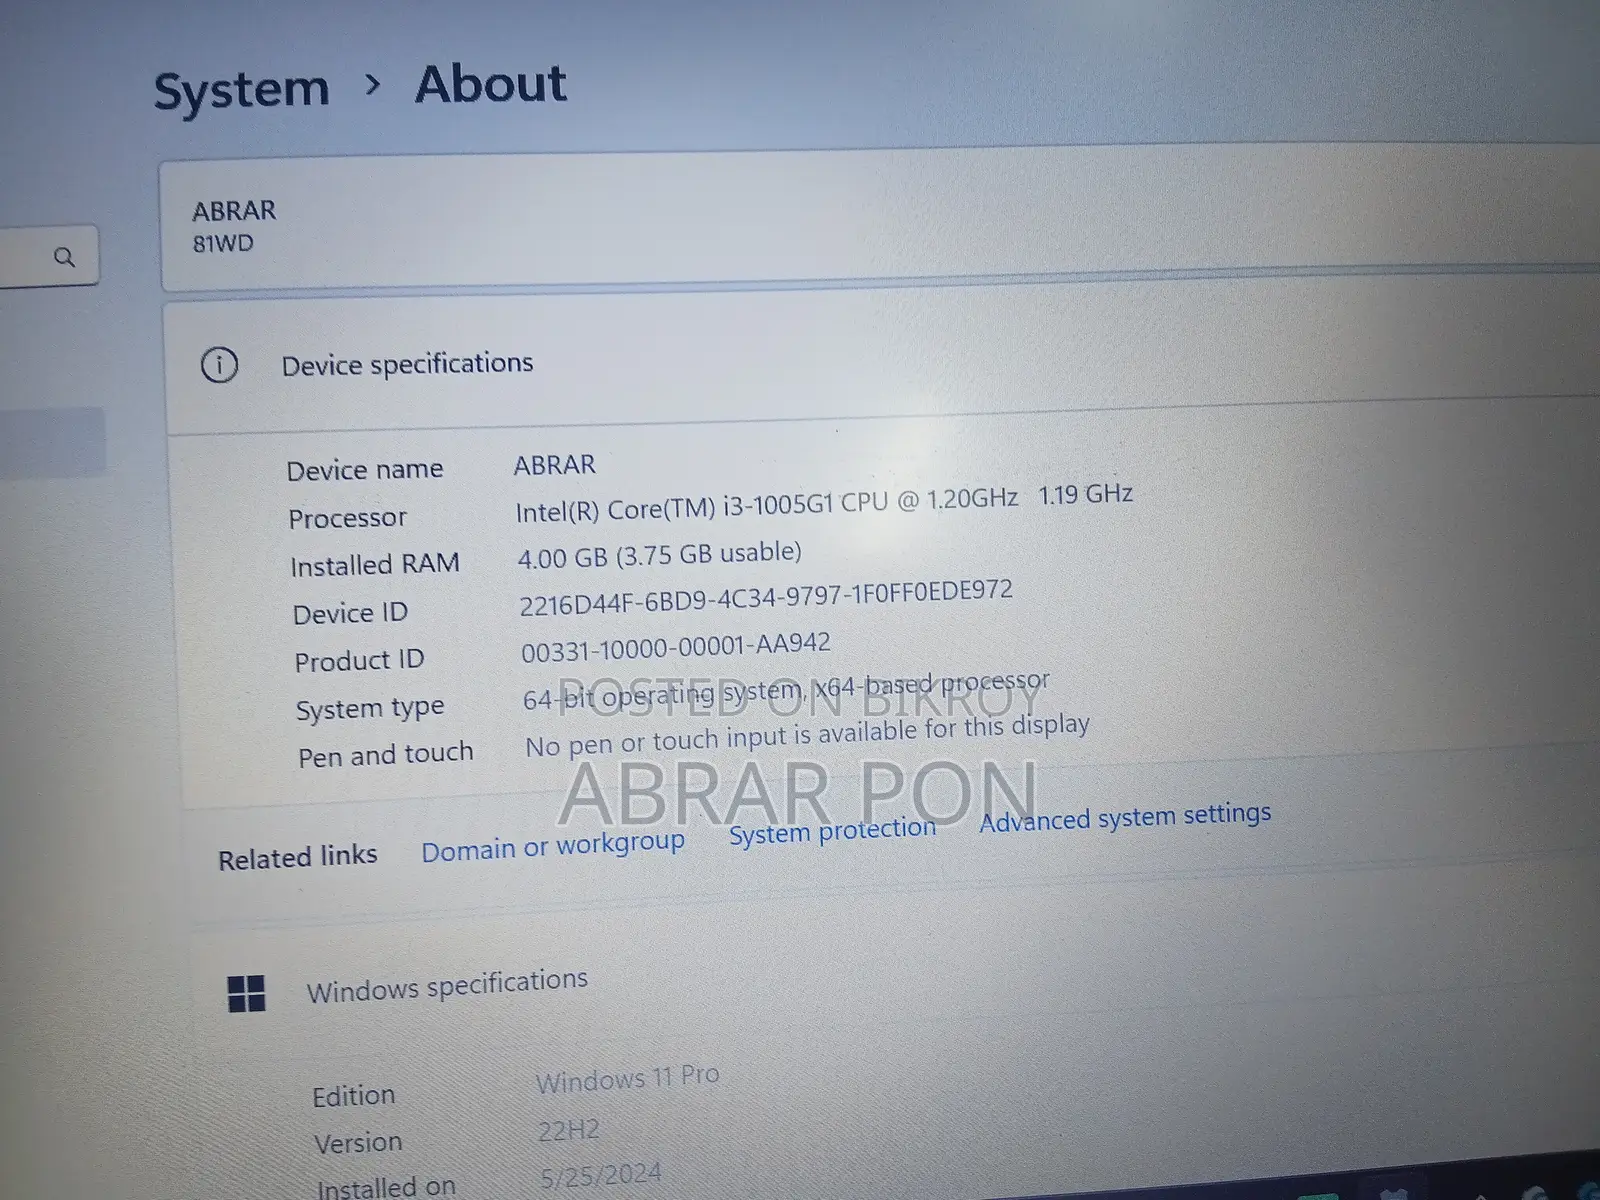Select the Pen and touch value text
Screen dimensions: 1600x1200
coord(807,736)
